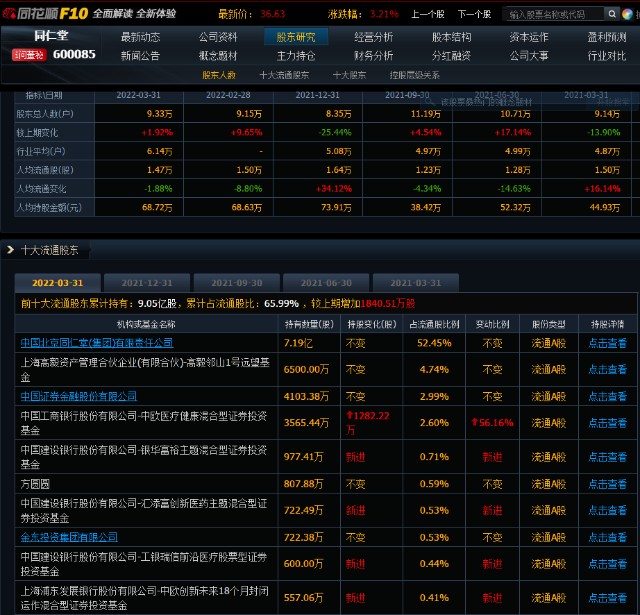Switch to the 2021-06-30 date tab
The width and height of the screenshot is (640, 615).
(326, 283)
